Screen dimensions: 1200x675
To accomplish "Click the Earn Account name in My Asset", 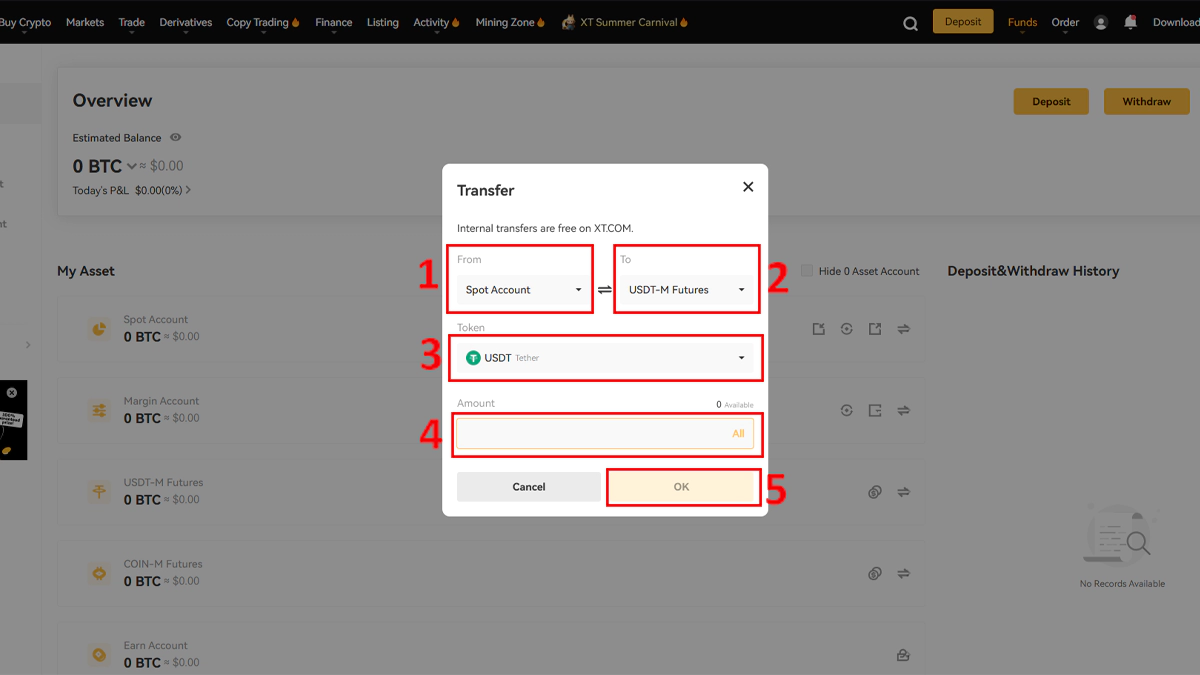I will coord(156,646).
